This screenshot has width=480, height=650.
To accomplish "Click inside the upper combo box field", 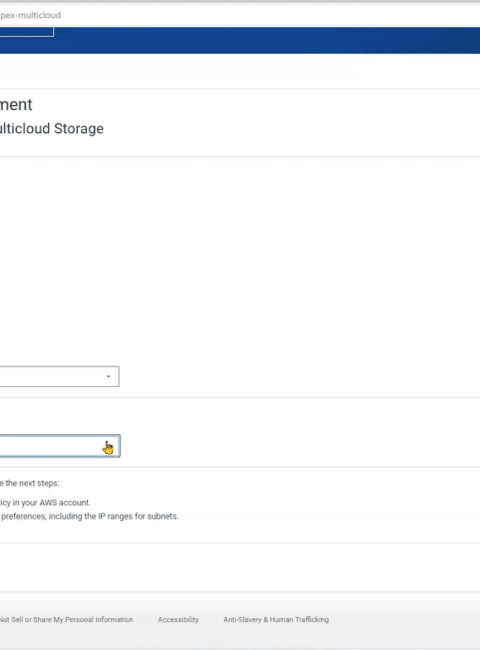I will coord(59,376).
